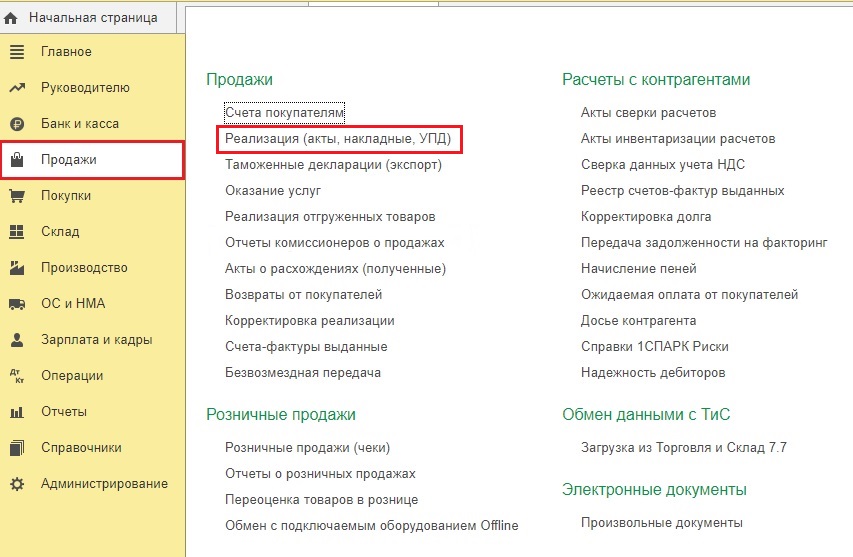The height and width of the screenshot is (557, 853).
Task: Click the Операции Дт/Кт icon
Action: click(17, 376)
